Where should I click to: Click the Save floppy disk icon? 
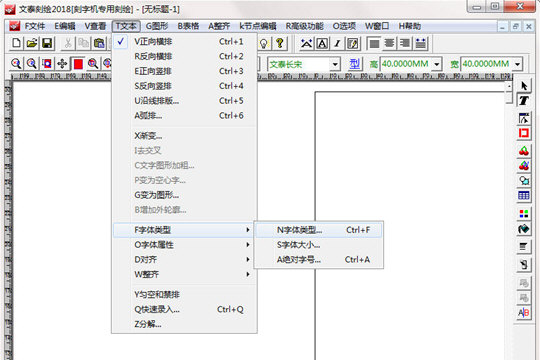[47, 43]
